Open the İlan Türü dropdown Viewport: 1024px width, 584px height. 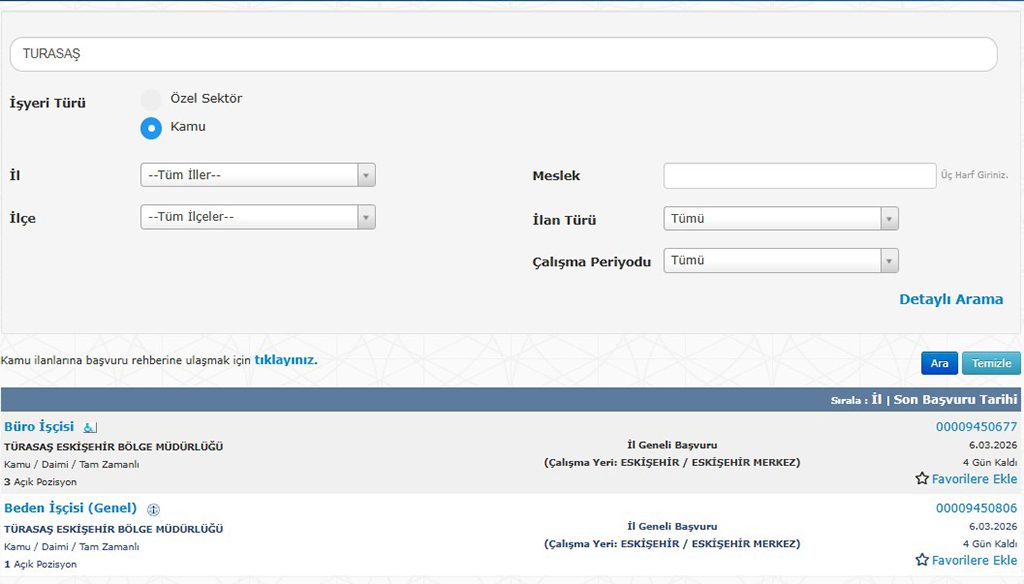pyautogui.click(x=780, y=218)
